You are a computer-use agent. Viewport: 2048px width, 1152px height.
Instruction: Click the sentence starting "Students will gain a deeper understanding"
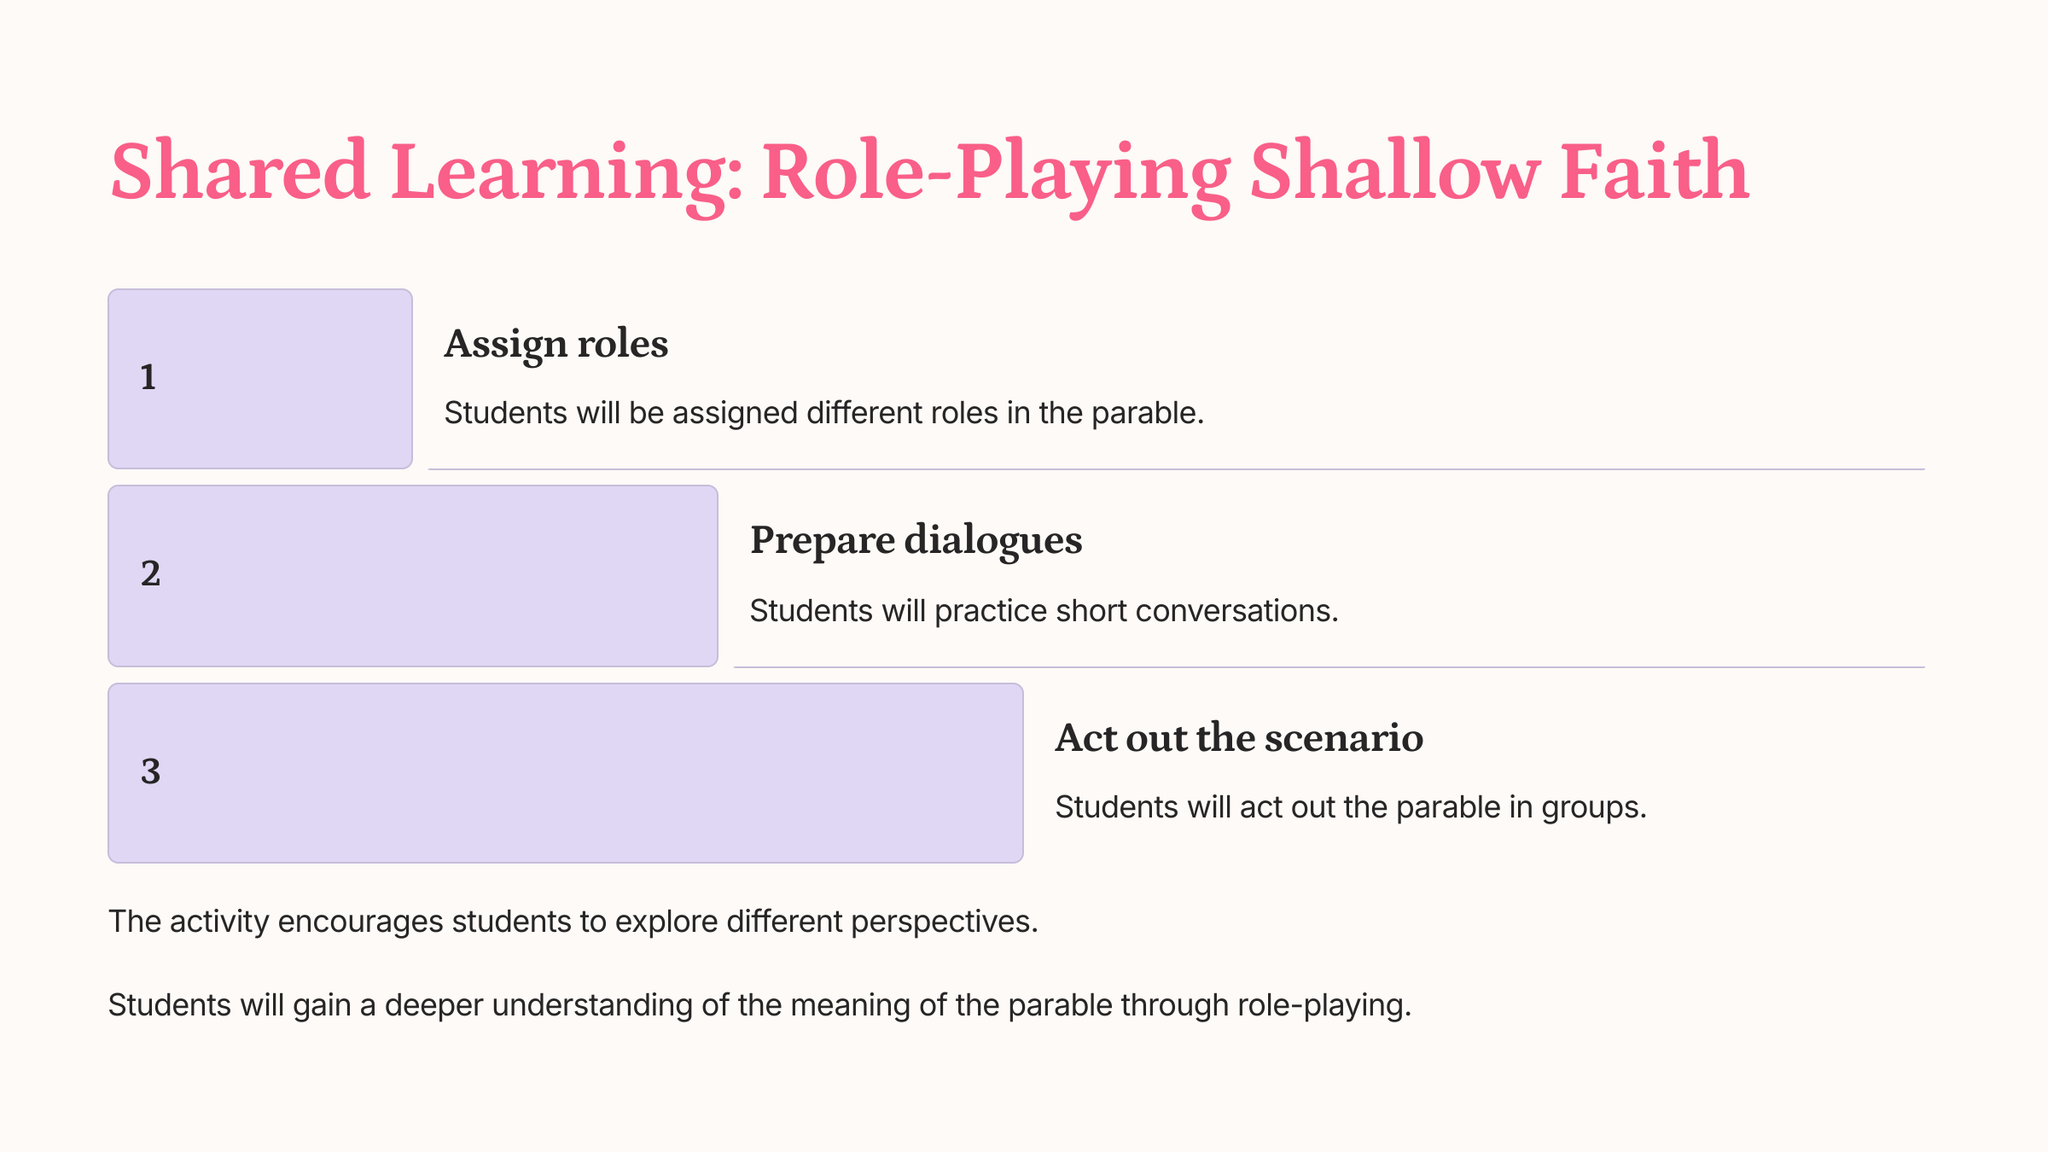tap(759, 1005)
